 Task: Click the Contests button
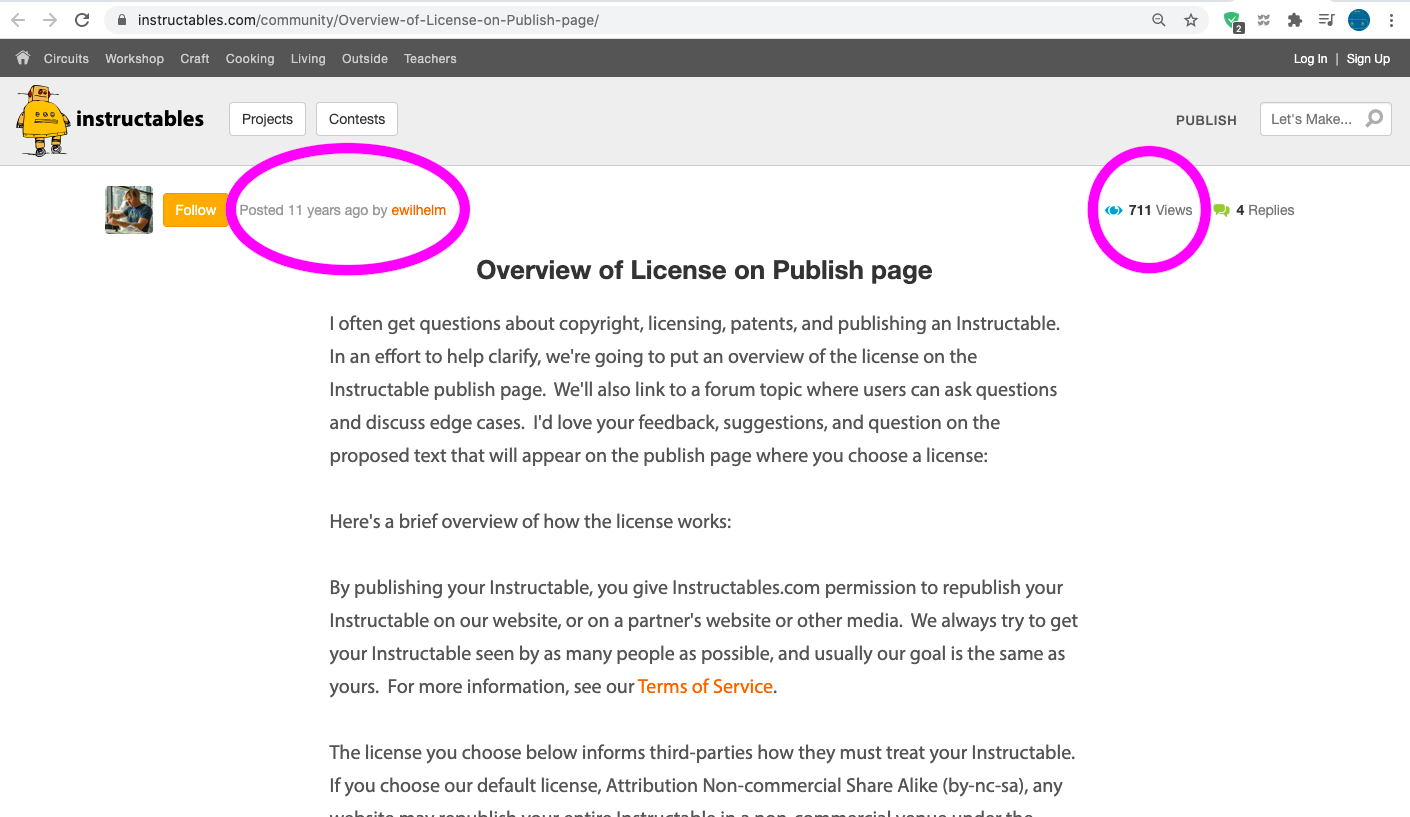click(357, 119)
